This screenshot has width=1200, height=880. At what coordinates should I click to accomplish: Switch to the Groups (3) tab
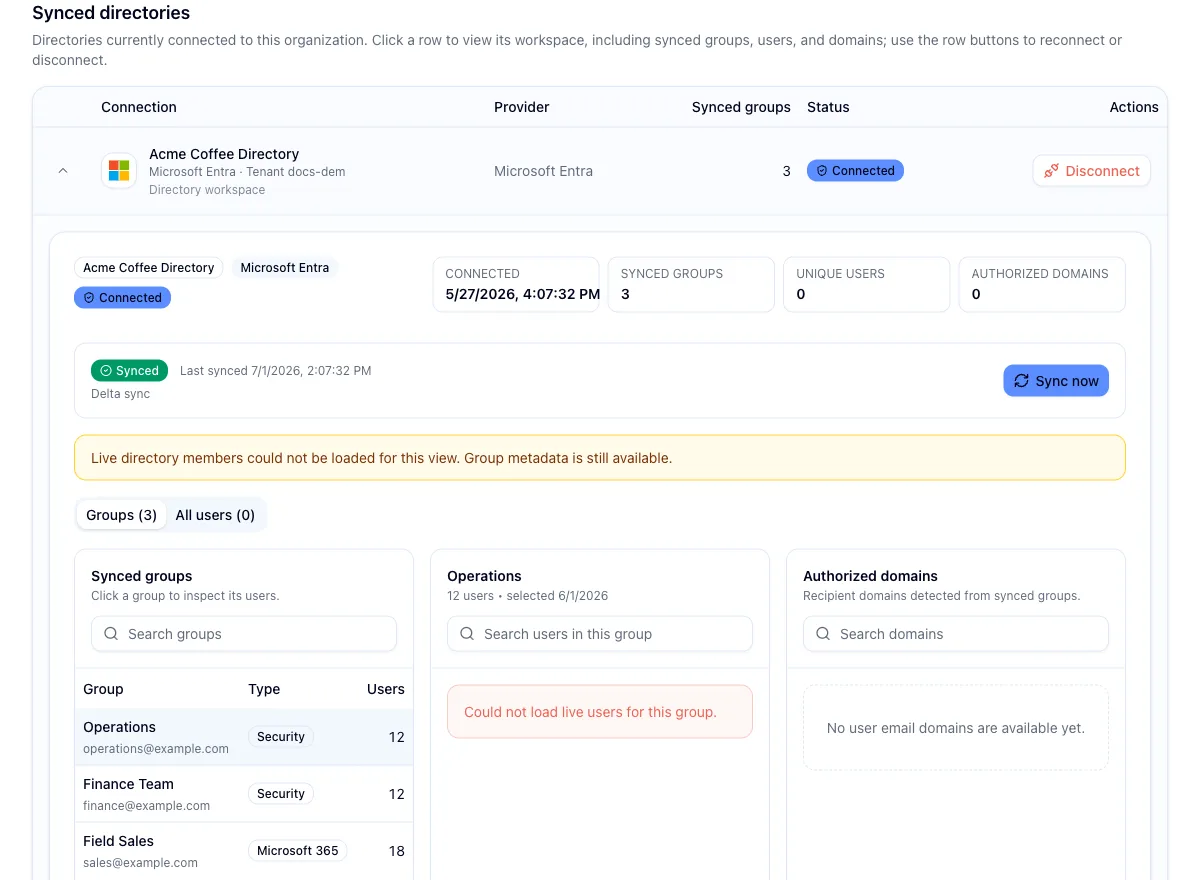tap(121, 515)
